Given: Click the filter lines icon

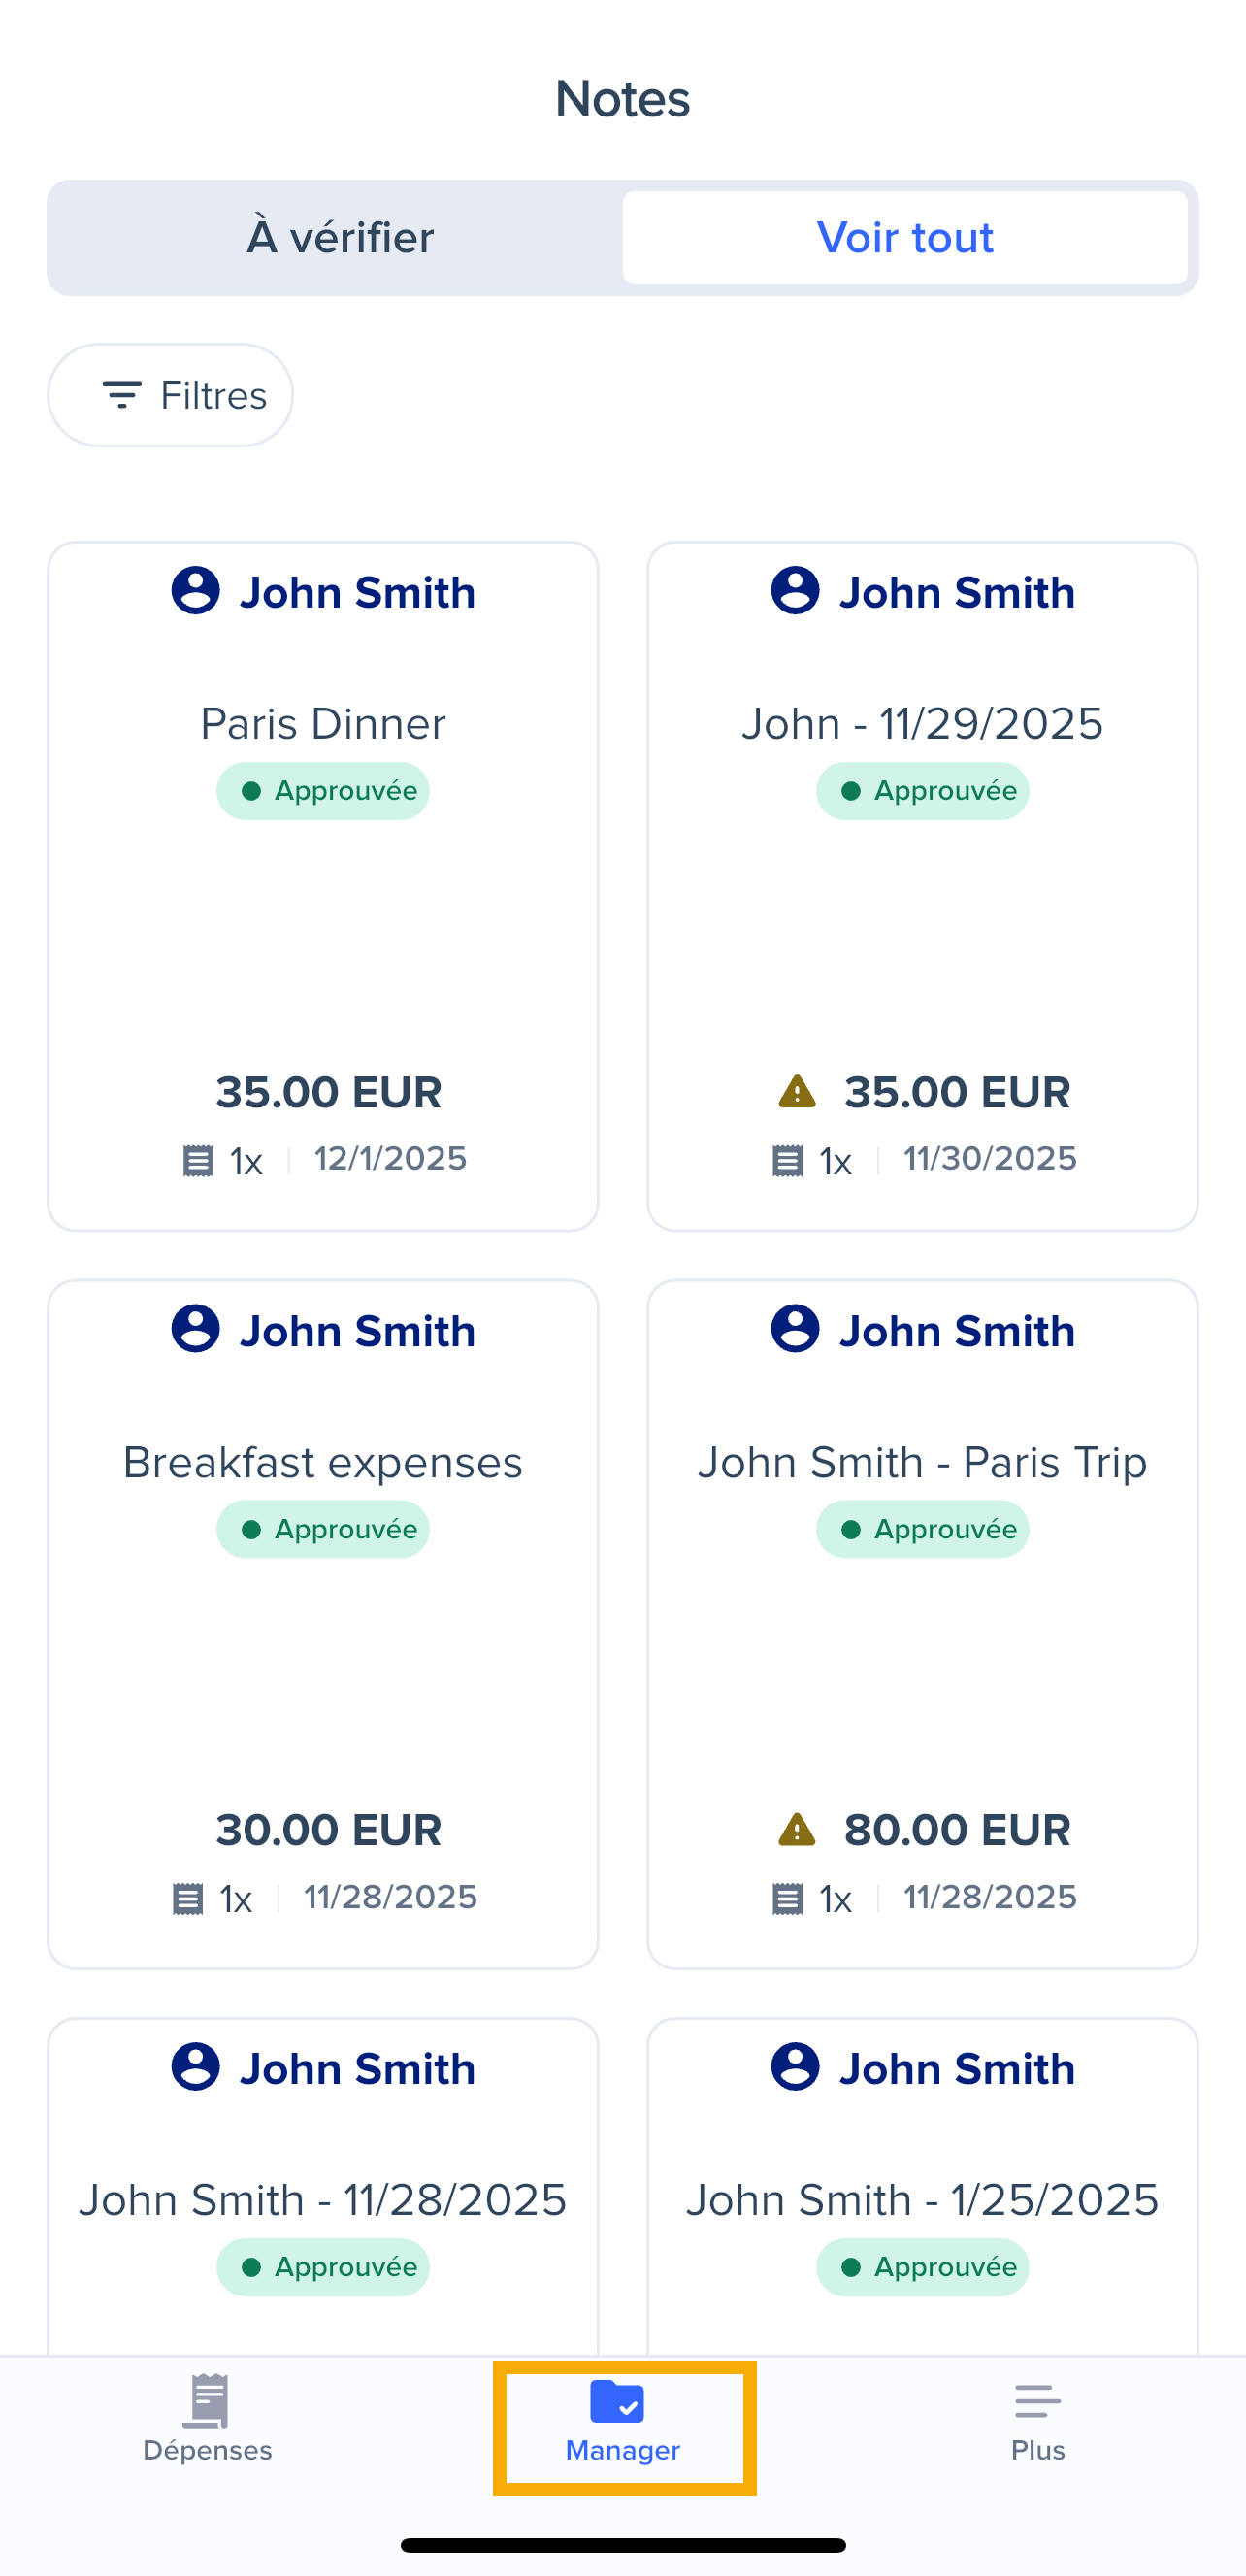Looking at the screenshot, I should pos(122,395).
